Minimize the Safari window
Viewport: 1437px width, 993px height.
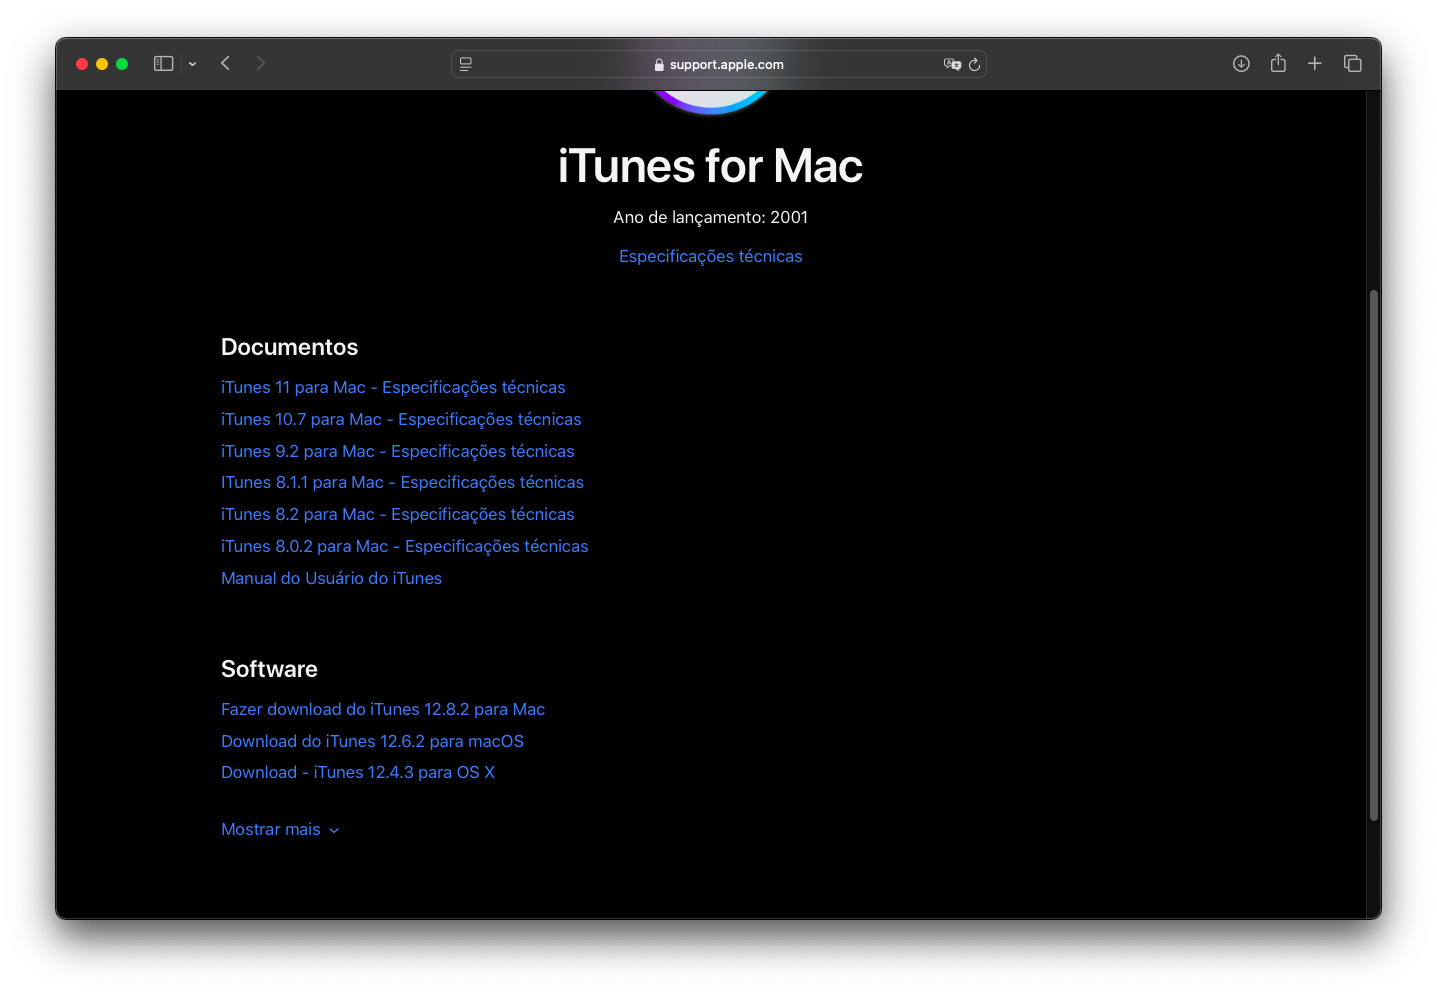(x=102, y=64)
